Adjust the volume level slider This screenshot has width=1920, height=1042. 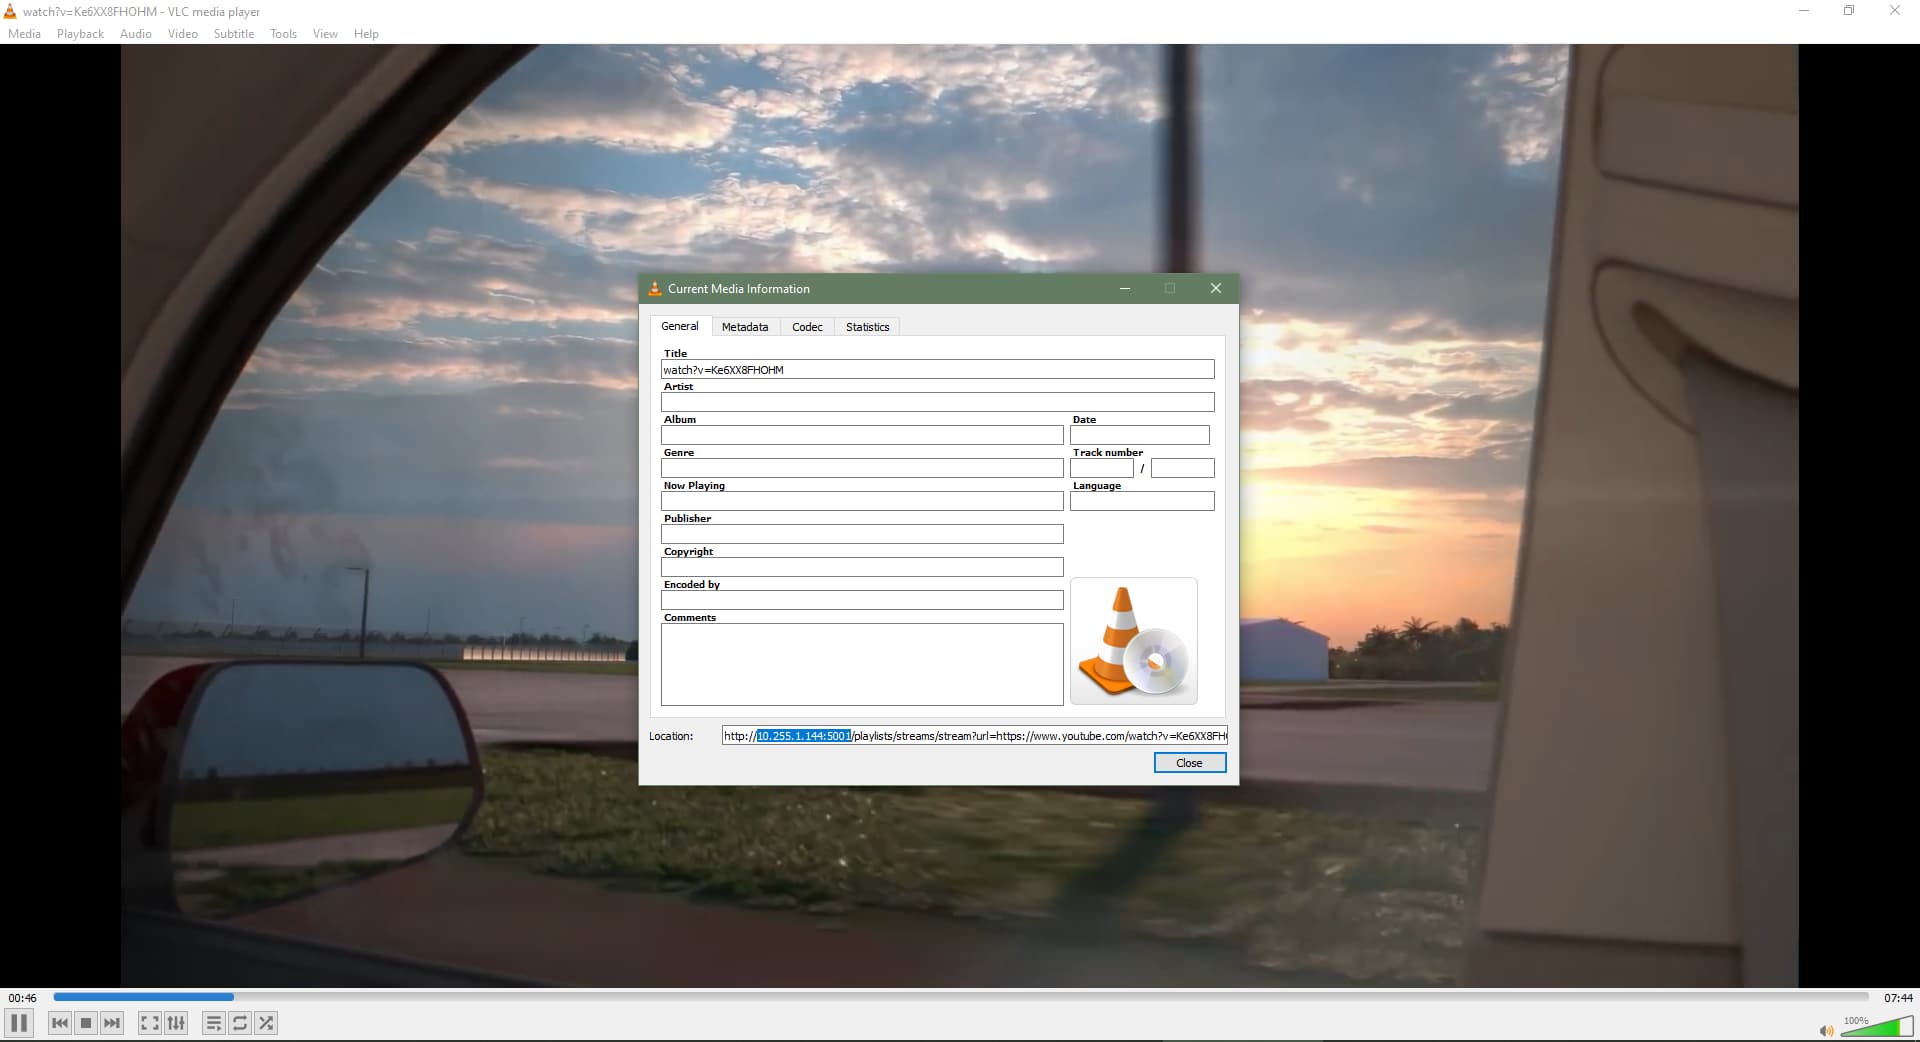1877,1027
